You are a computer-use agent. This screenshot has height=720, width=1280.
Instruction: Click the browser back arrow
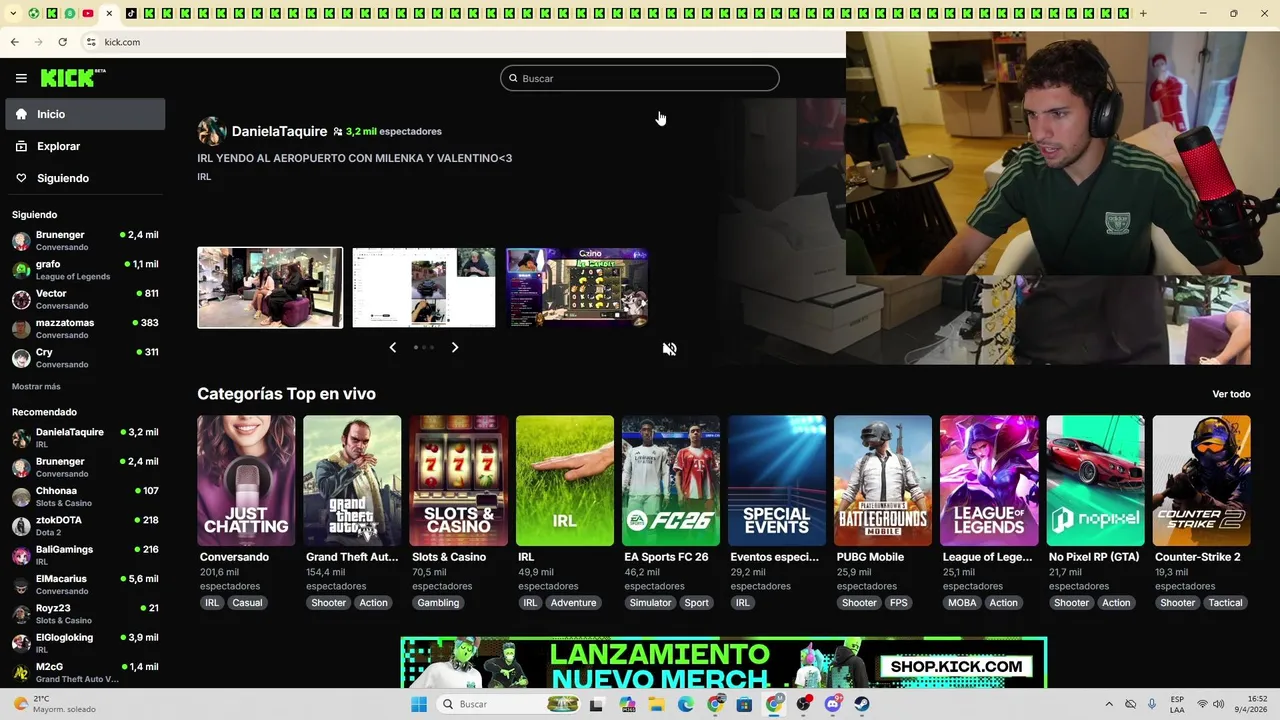(14, 42)
